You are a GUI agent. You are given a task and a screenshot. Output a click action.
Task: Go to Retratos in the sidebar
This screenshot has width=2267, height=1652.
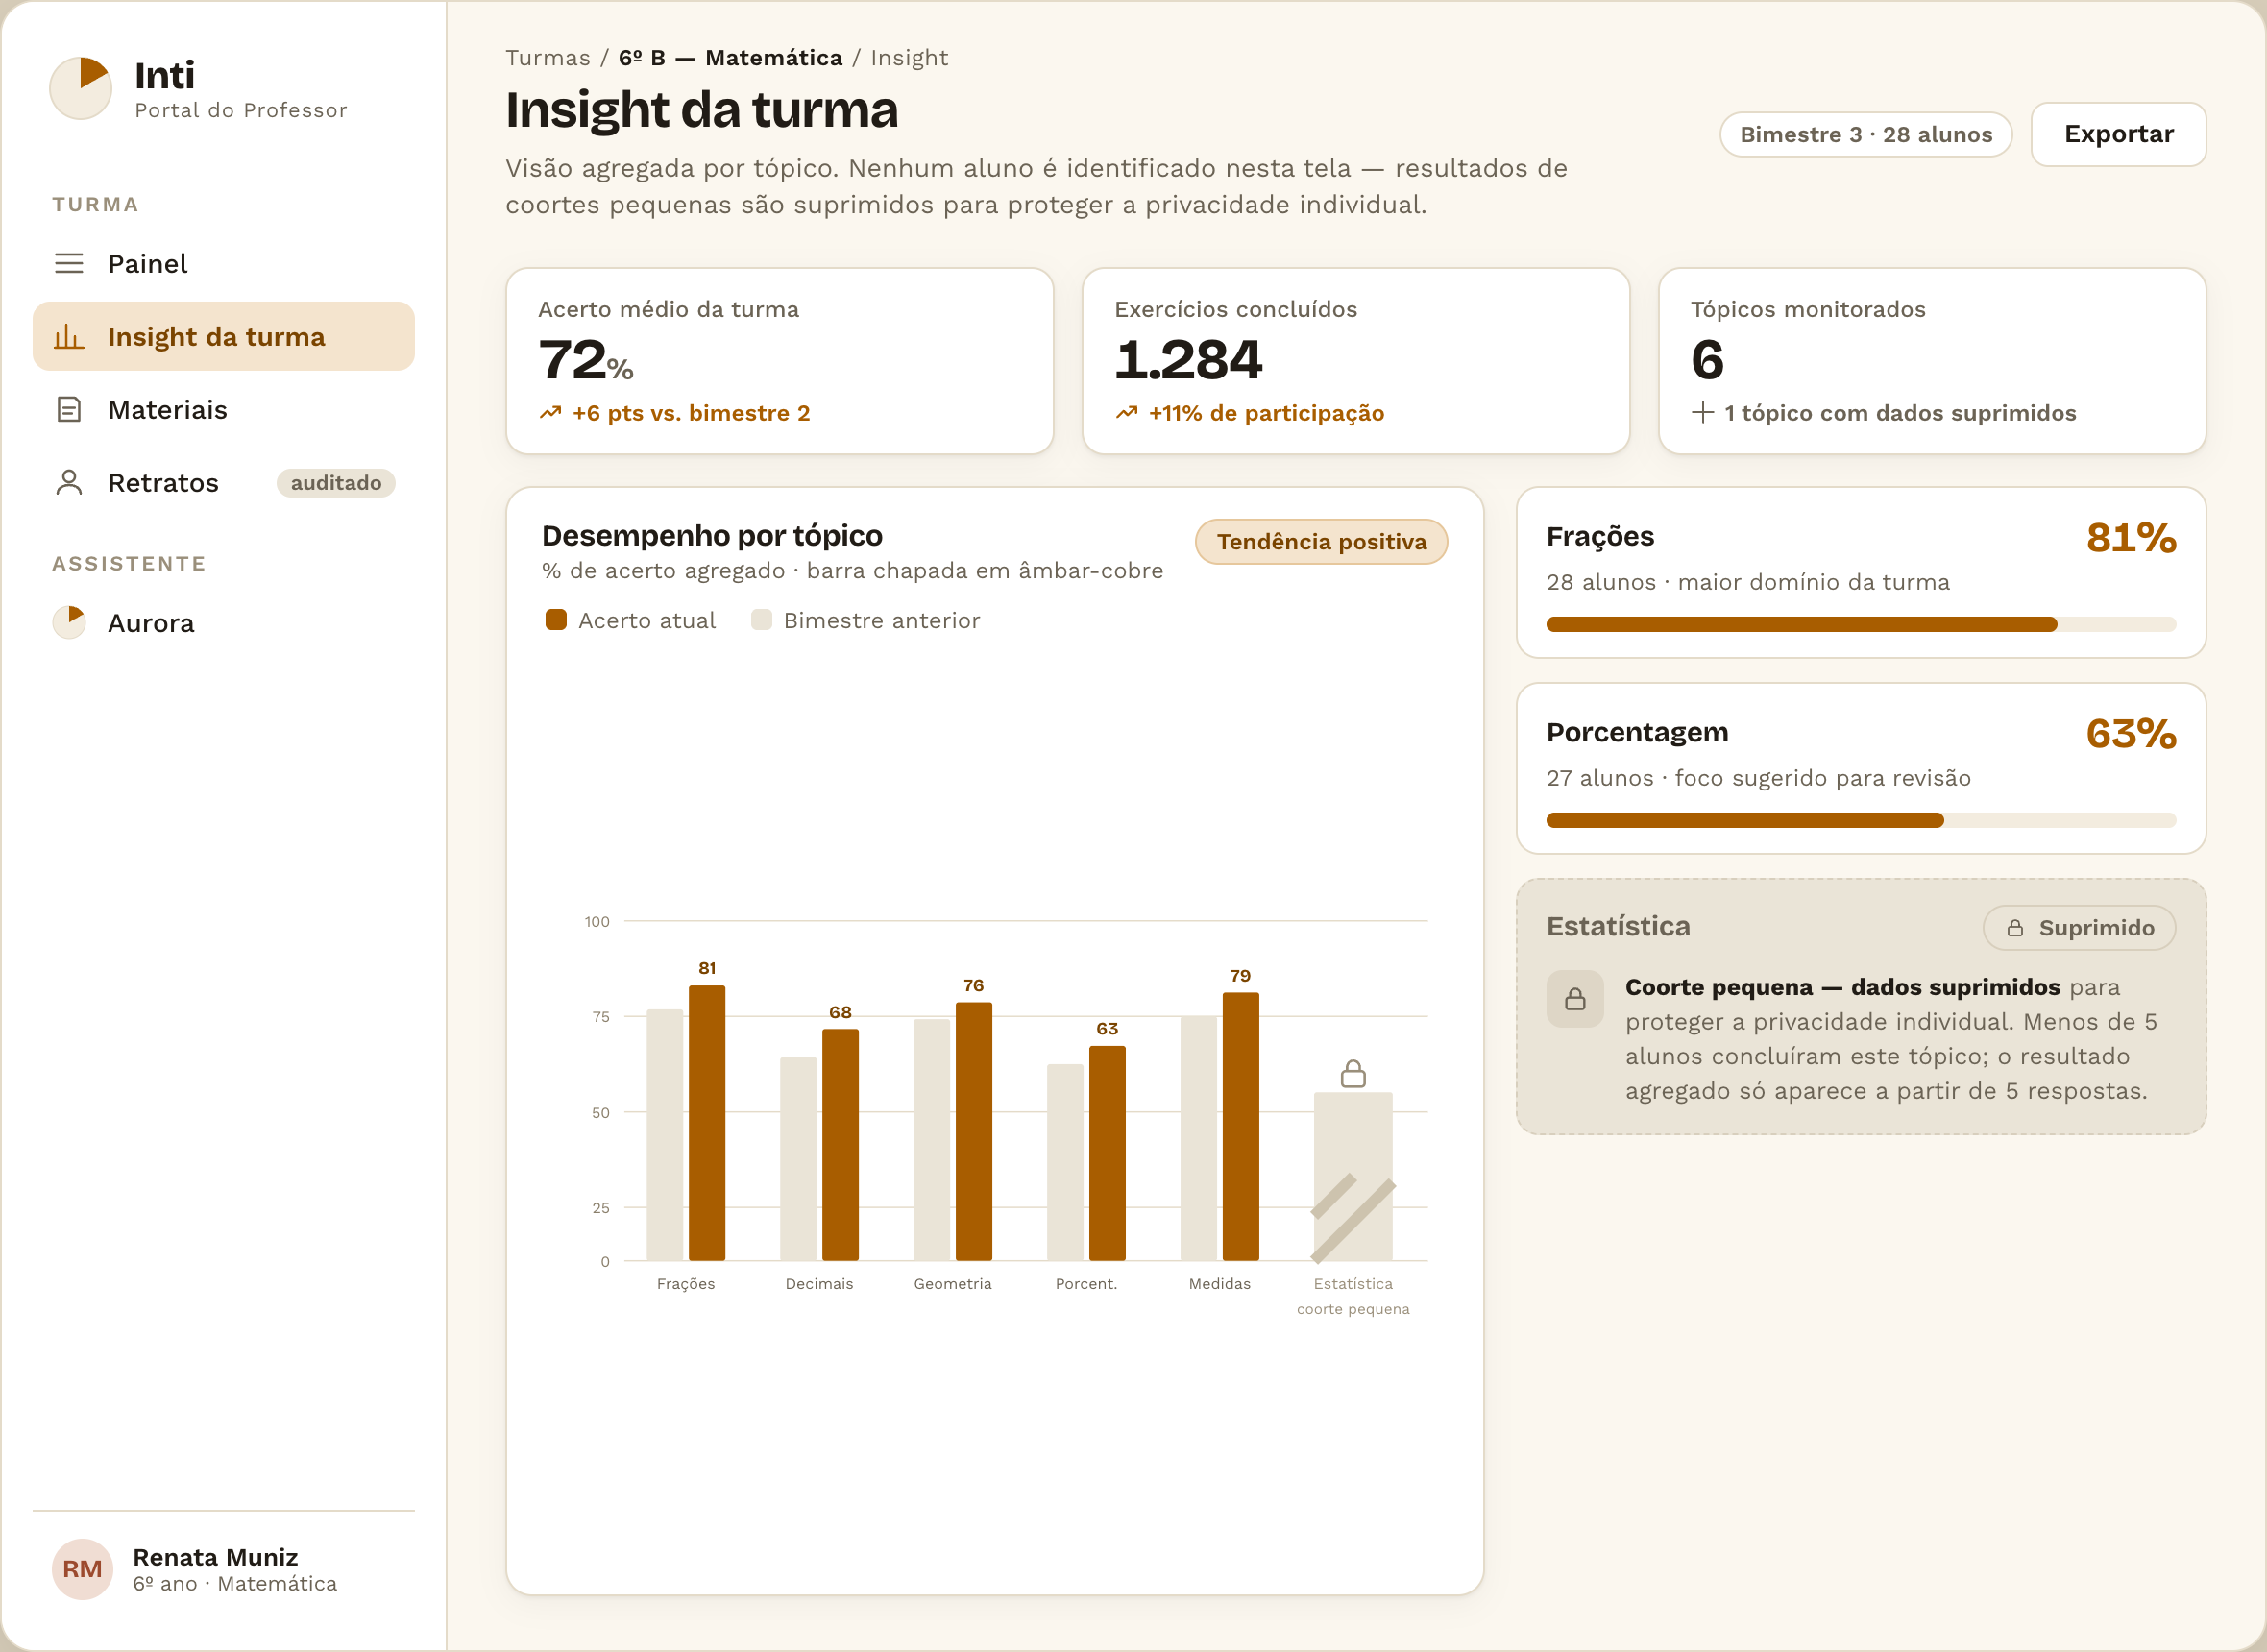click(x=223, y=482)
